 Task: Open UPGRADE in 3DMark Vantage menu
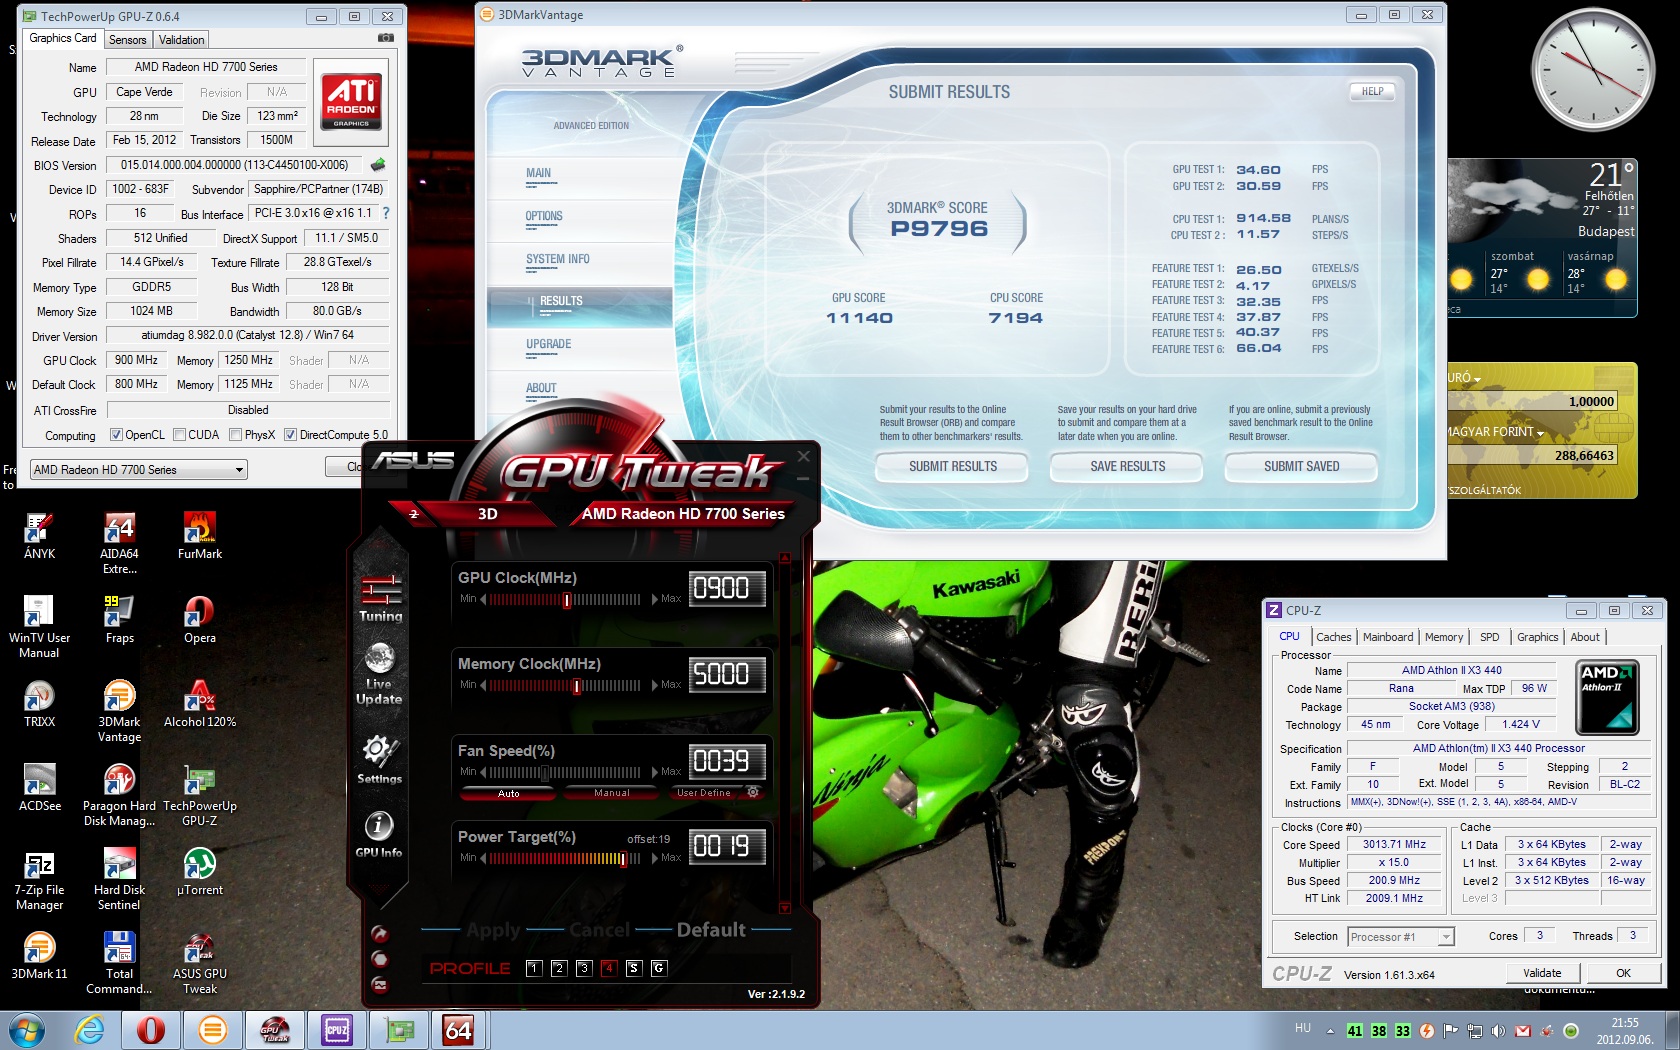click(x=548, y=344)
